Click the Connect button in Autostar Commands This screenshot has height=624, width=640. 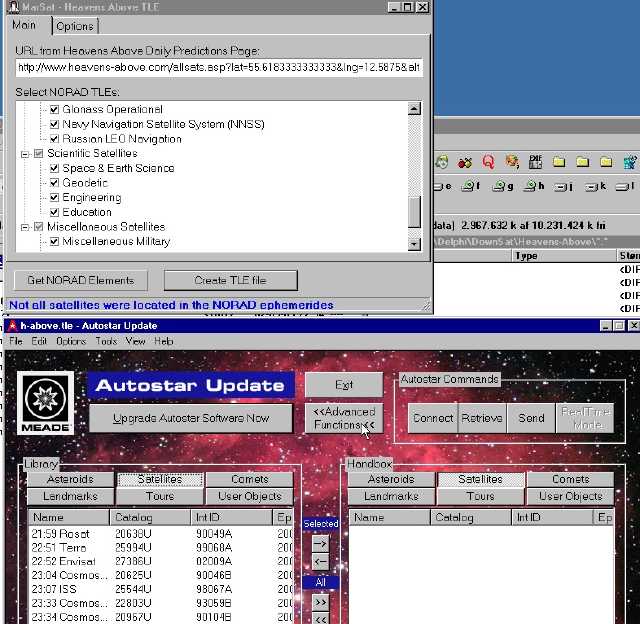[x=433, y=418]
